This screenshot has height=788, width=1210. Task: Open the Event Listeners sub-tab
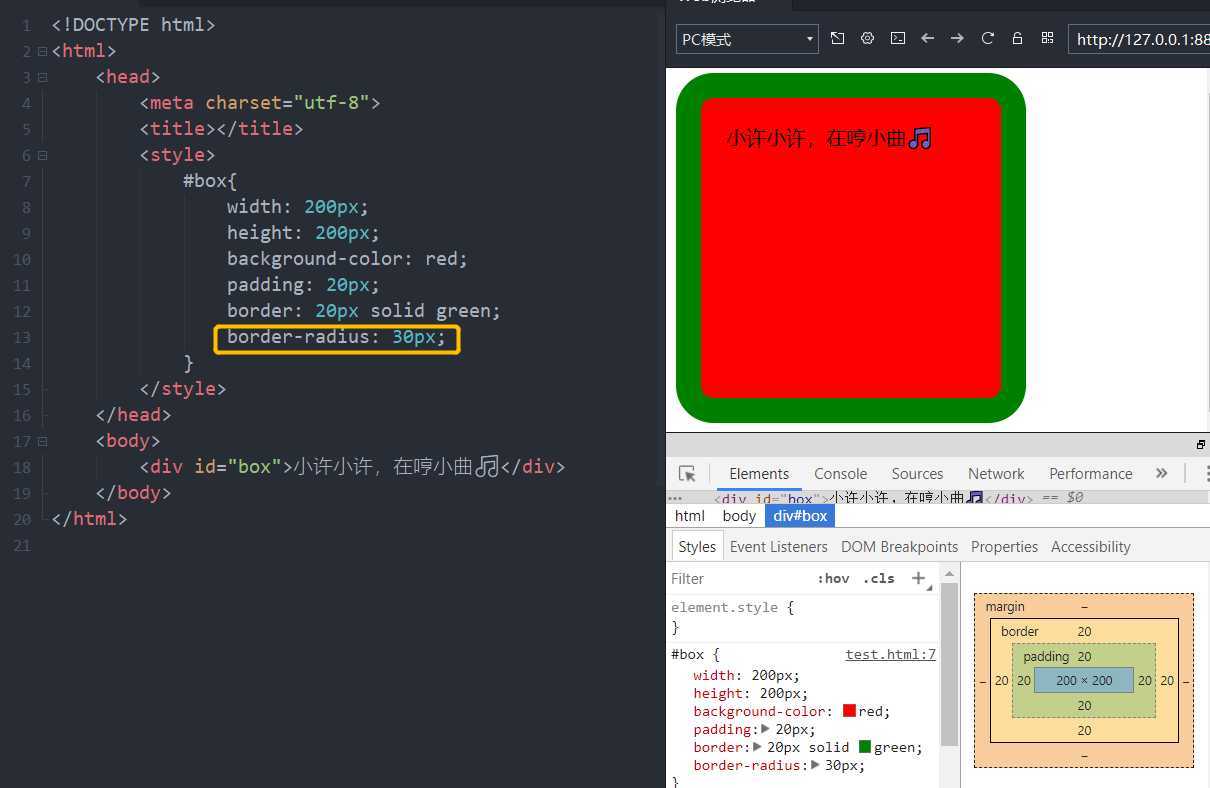[779, 546]
